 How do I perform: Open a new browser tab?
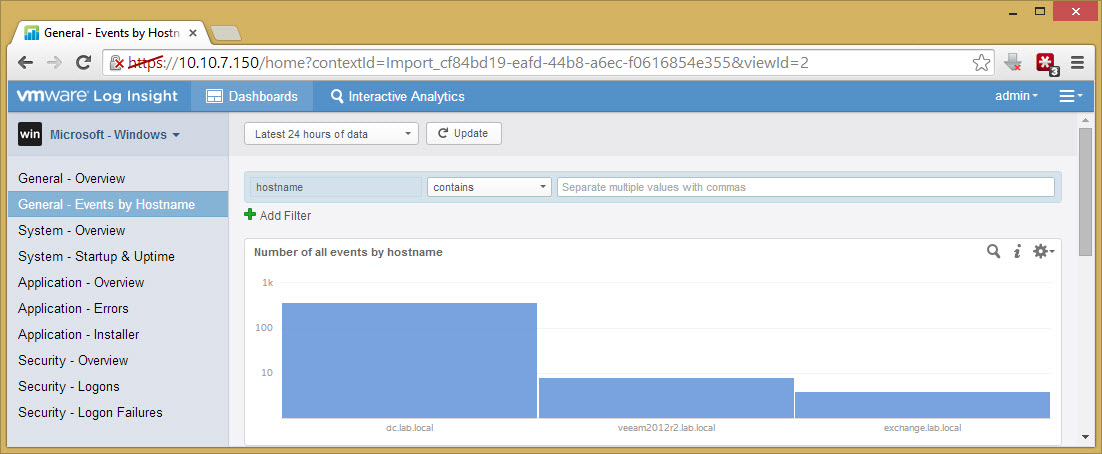[226, 33]
